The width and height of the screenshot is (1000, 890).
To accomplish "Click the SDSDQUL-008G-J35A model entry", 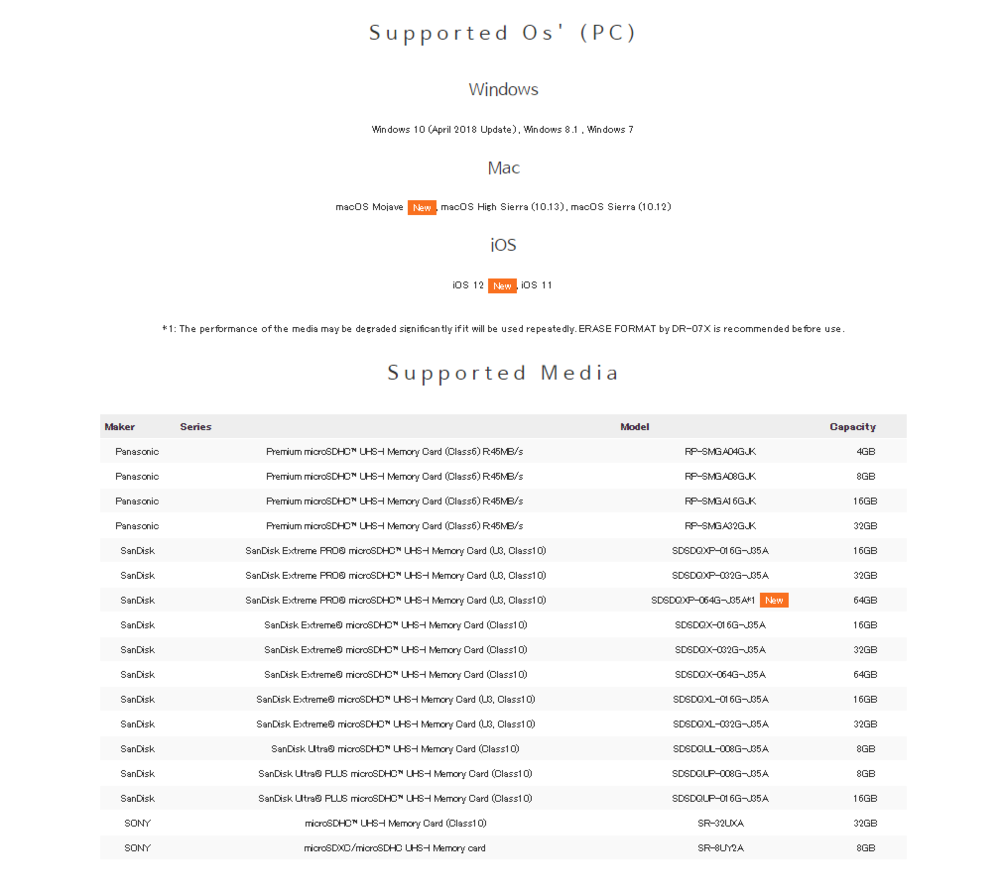I will point(720,749).
